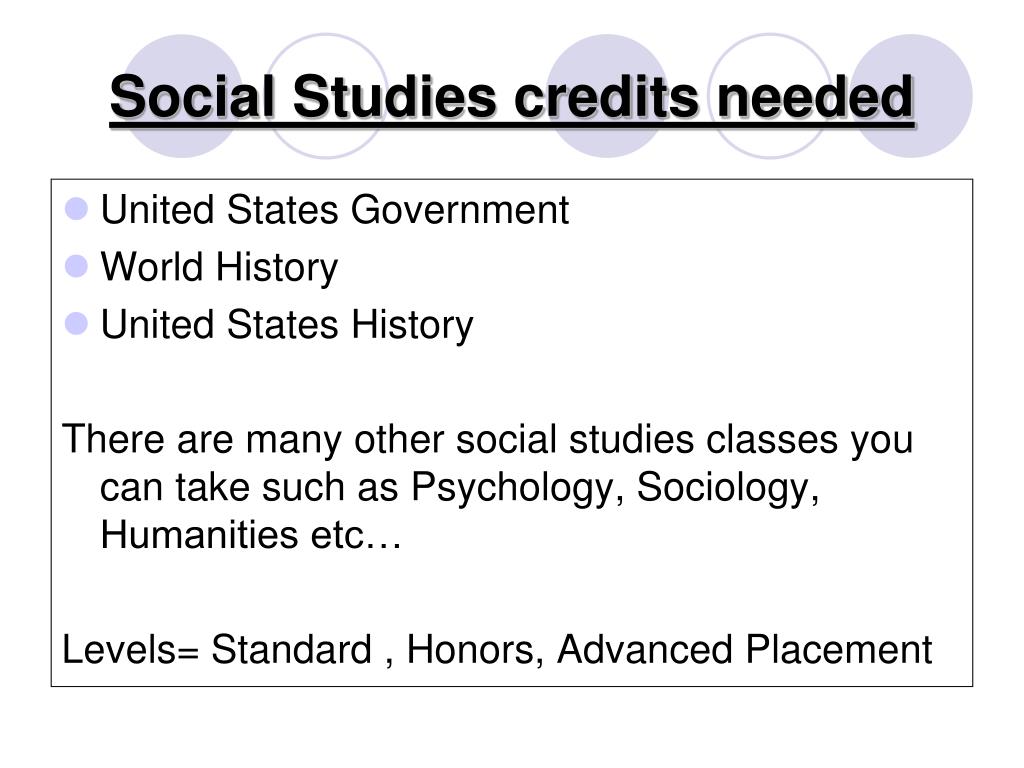Click the word 'Studies' in the title

click(x=394, y=97)
